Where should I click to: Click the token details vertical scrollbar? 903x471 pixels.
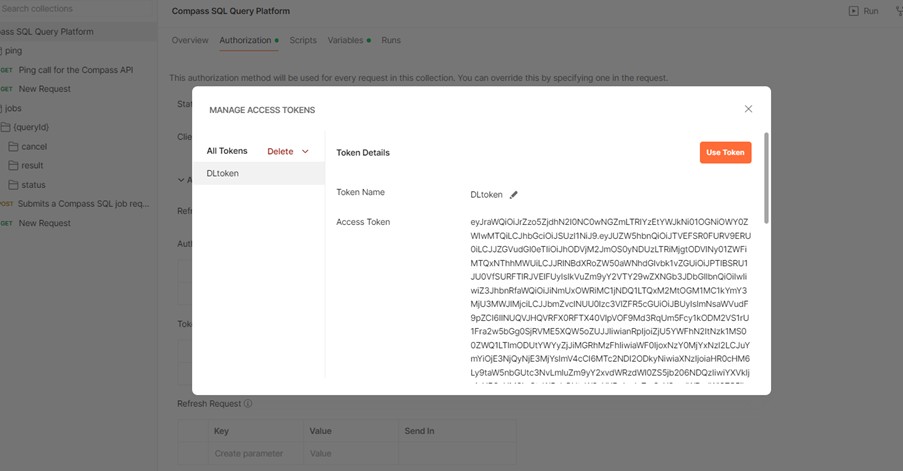(765, 177)
